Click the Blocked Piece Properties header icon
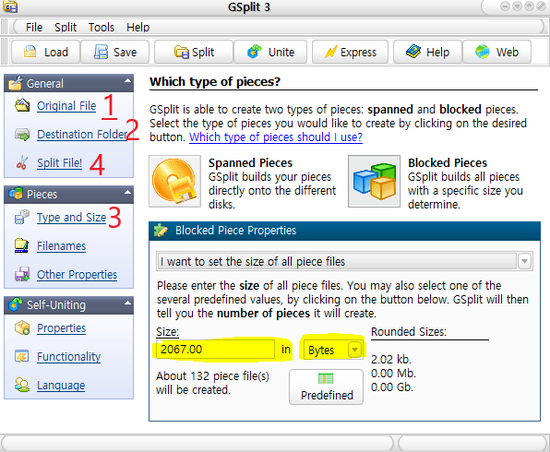550x452 pixels. pos(161,230)
